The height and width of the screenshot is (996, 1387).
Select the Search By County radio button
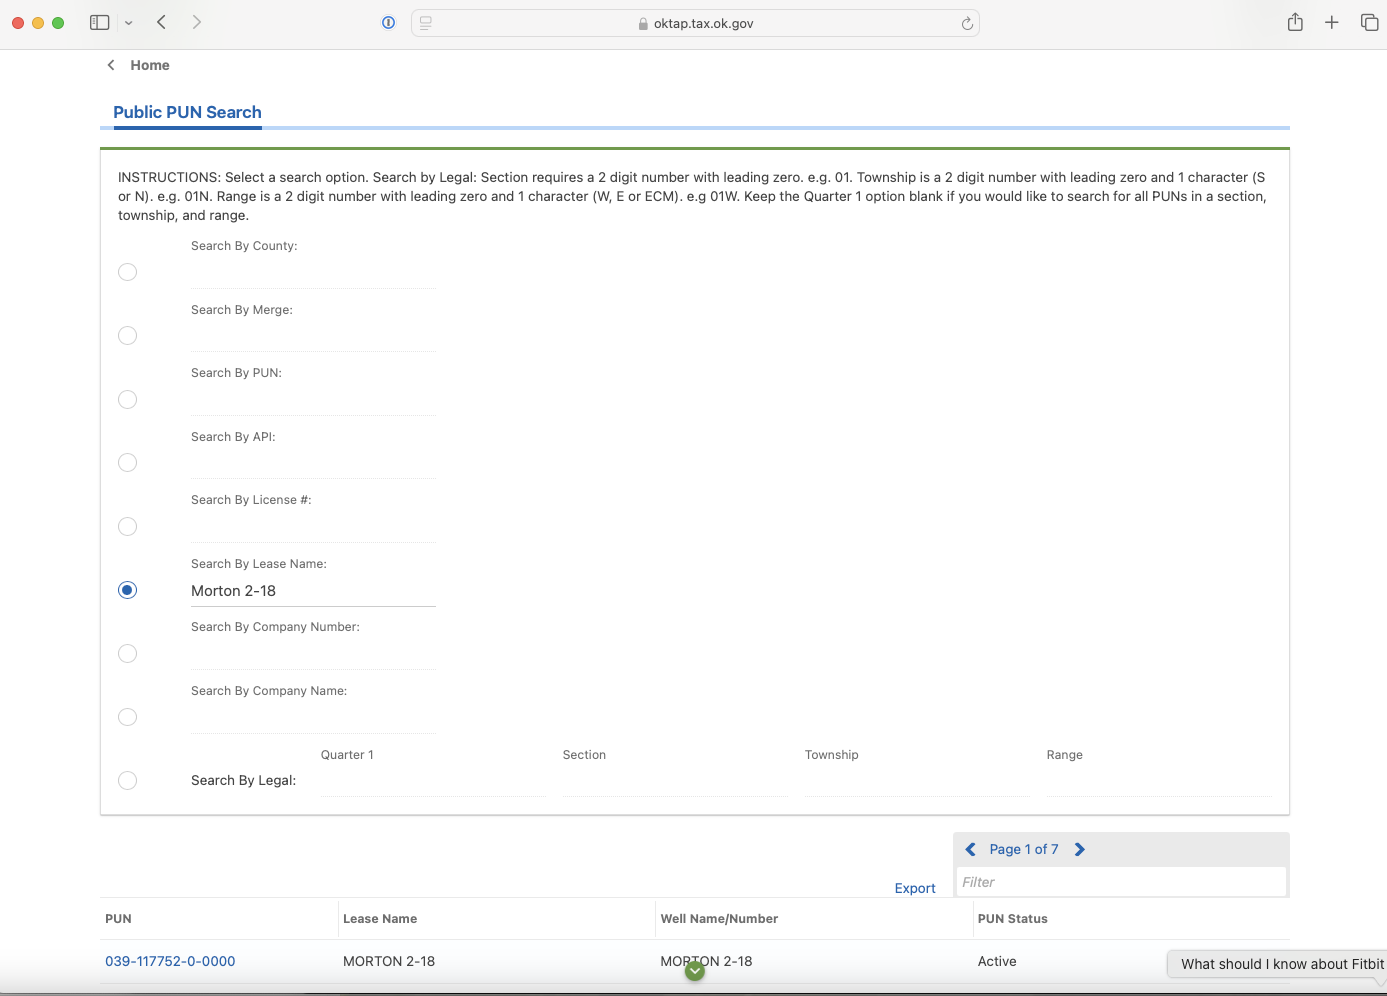(x=127, y=272)
